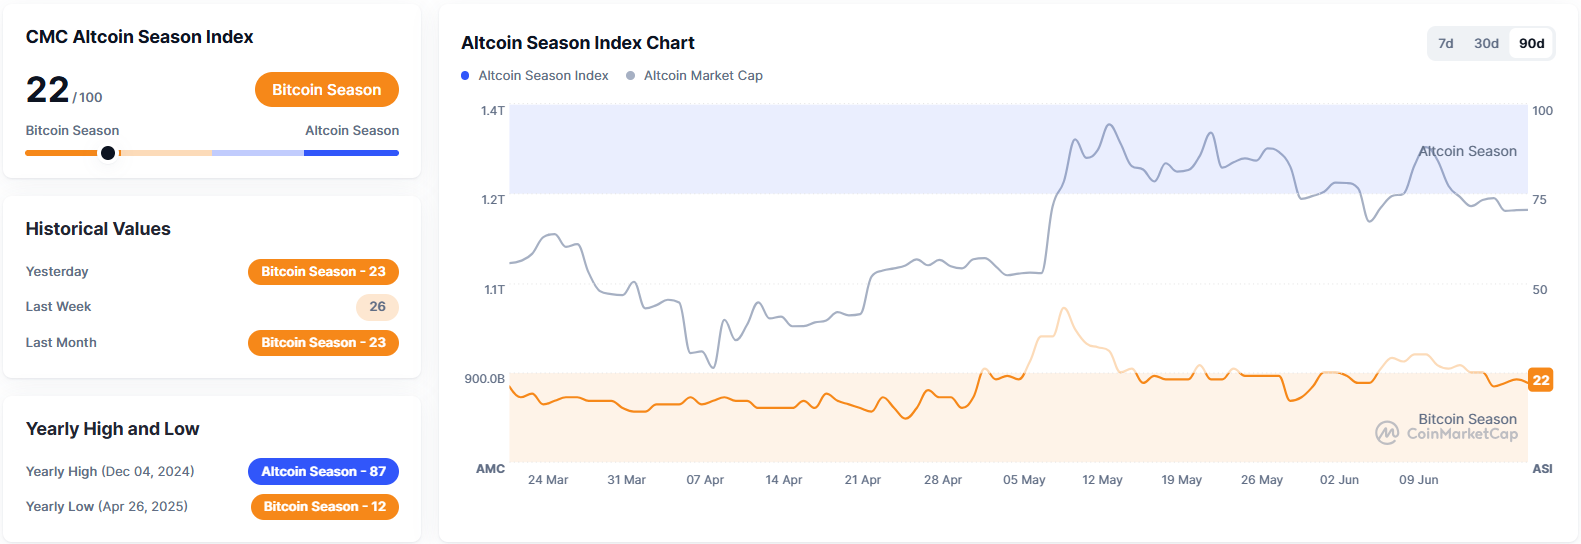Click the orange Bitcoin Season status button
1581x544 pixels.
coord(326,90)
